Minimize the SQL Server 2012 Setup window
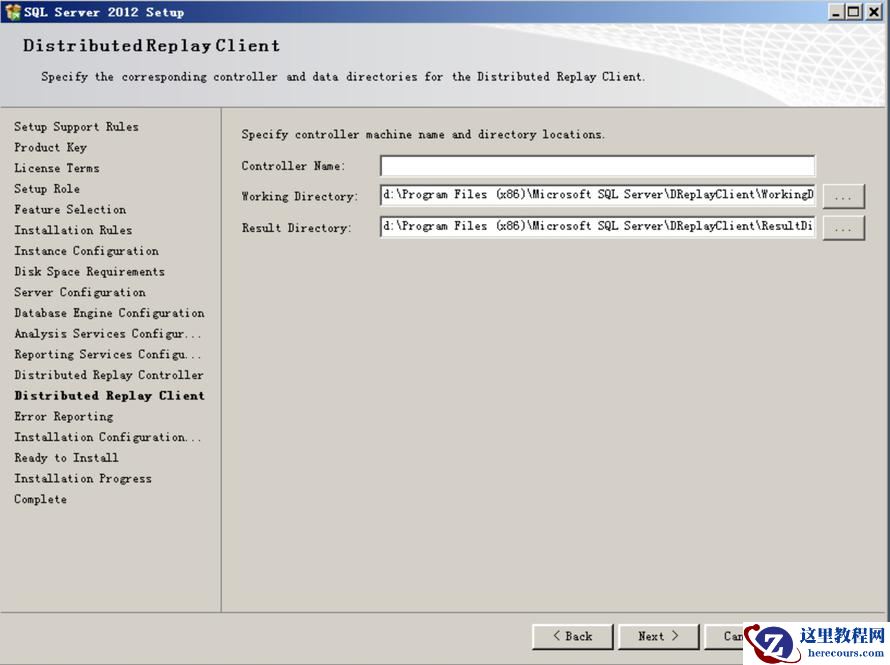 835,12
